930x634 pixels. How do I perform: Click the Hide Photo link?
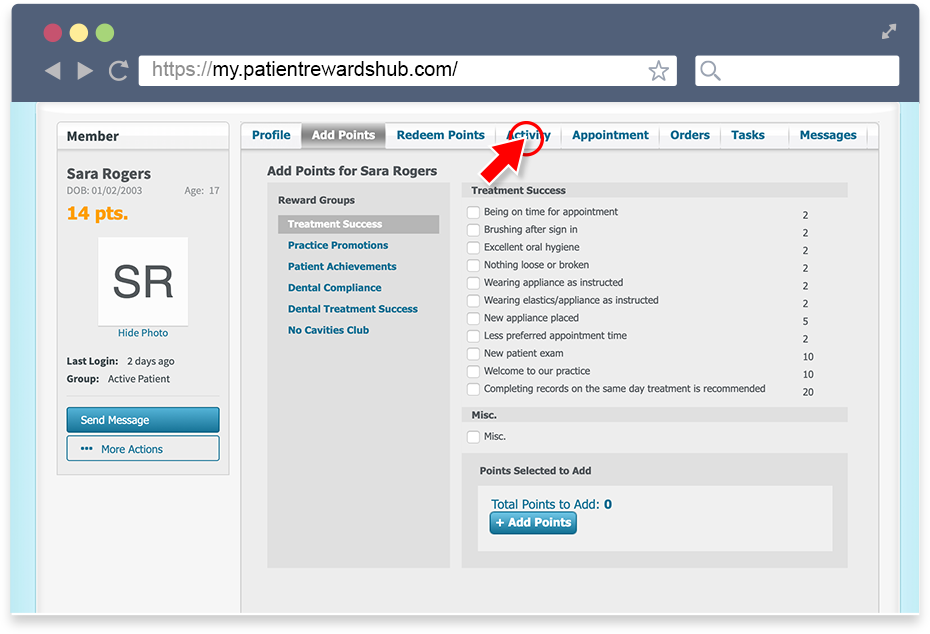click(x=143, y=333)
